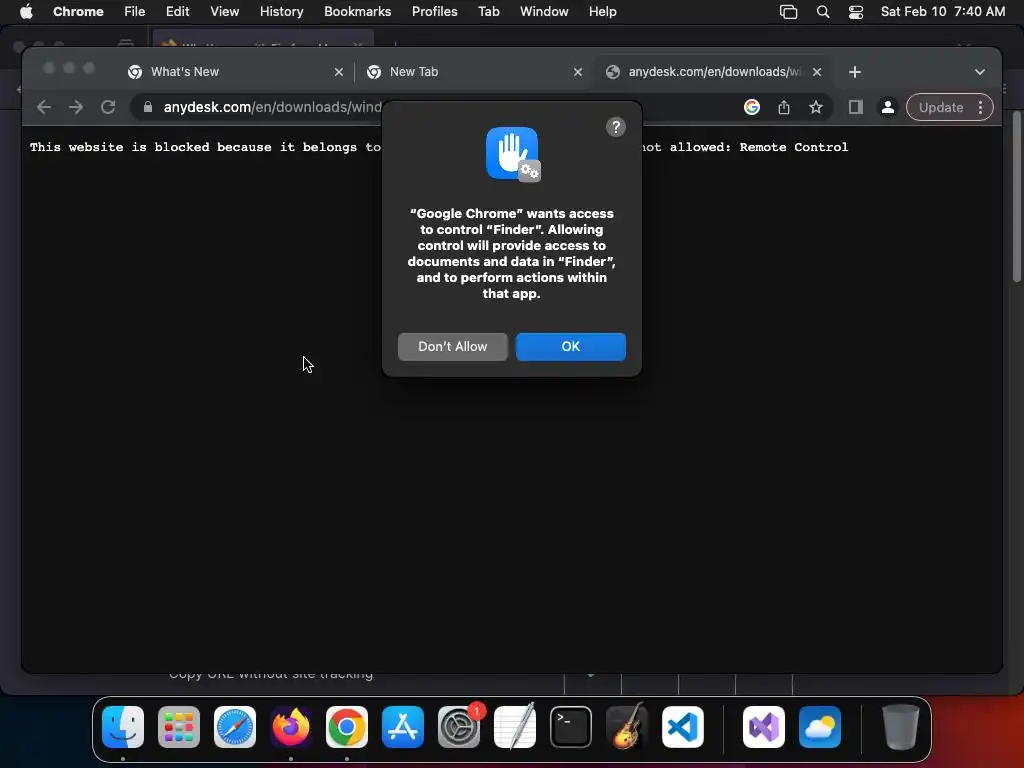This screenshot has width=1024, height=768.
Task: Go forward using the browser forward arrow
Action: tap(76, 107)
